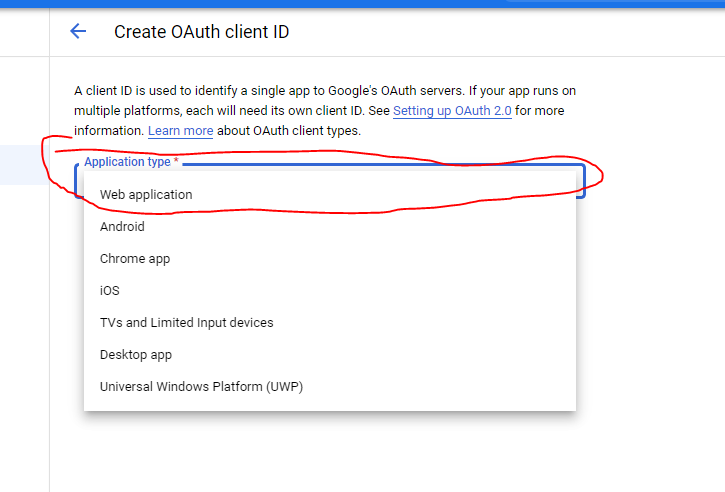Click blank area below the dropdown list
The image size is (725, 492).
tap(330, 450)
